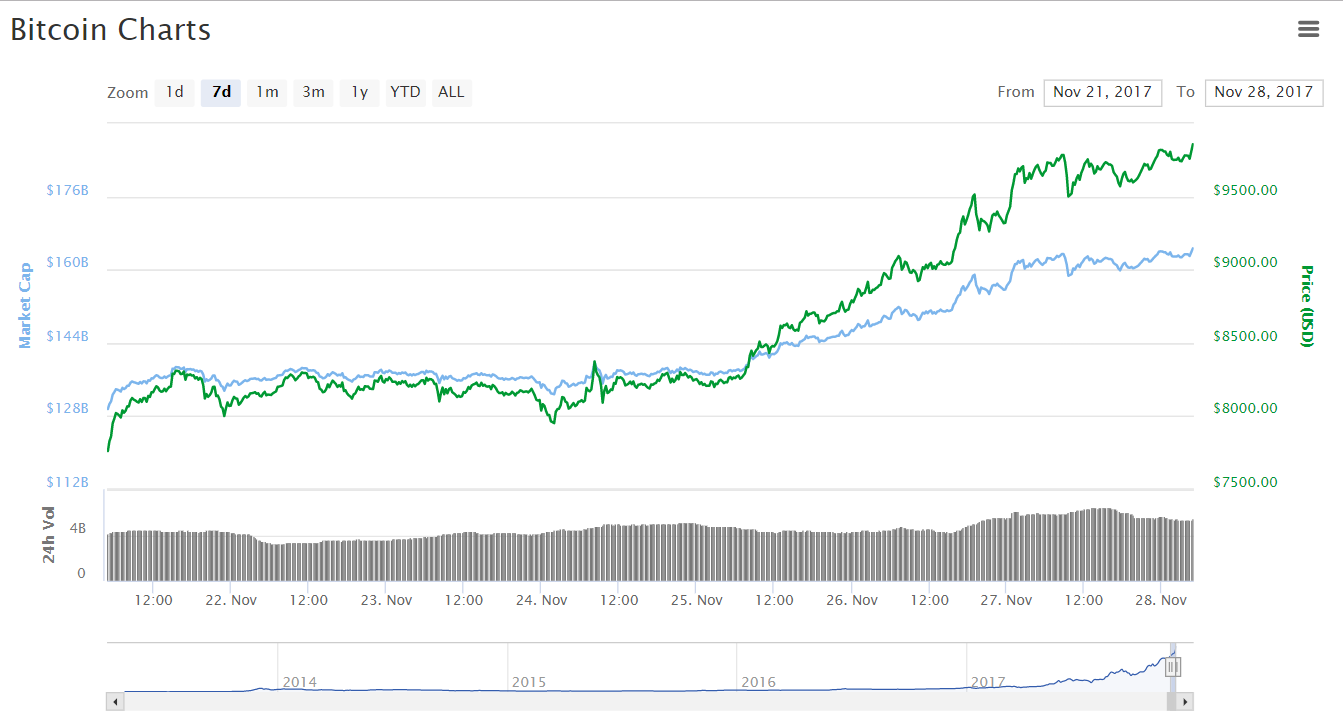Show ALL historical data
1343x720 pixels.
pos(451,92)
